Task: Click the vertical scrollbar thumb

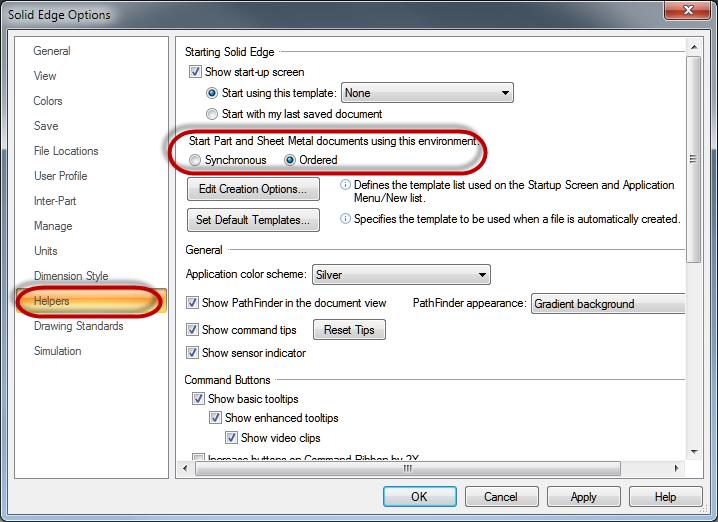Action: tap(694, 159)
